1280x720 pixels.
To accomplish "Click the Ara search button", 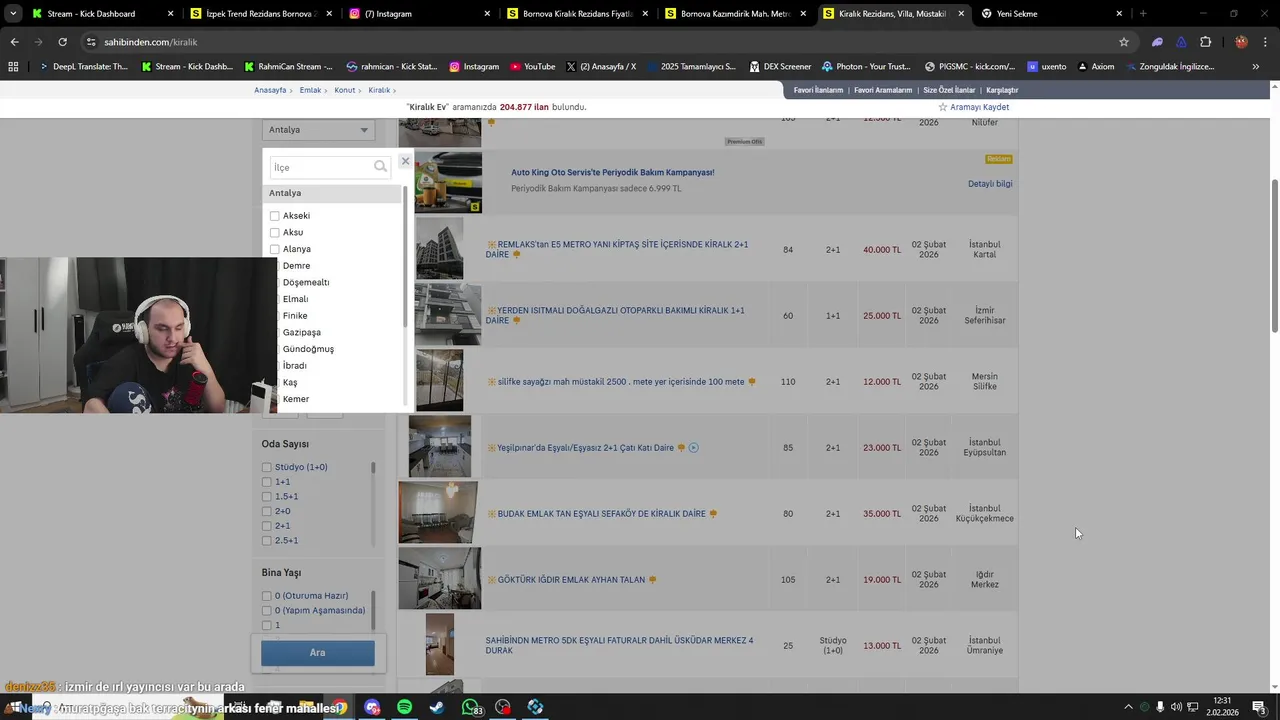I will point(318,653).
